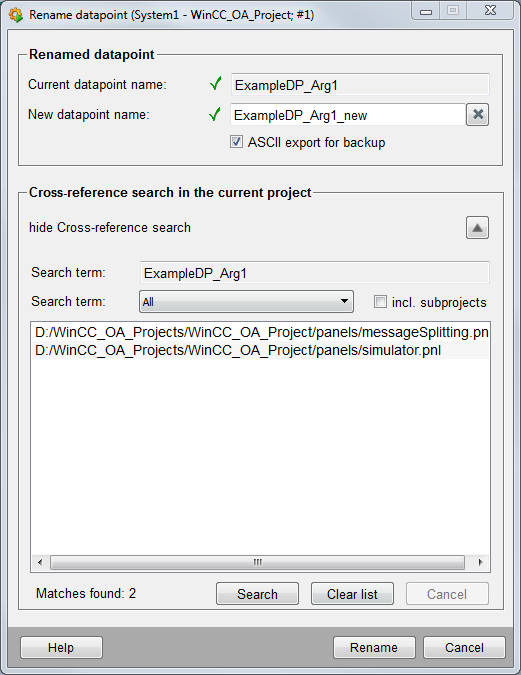The image size is (521, 675).
Task: Select simulator.pnl result in list
Action: (x=260, y=350)
